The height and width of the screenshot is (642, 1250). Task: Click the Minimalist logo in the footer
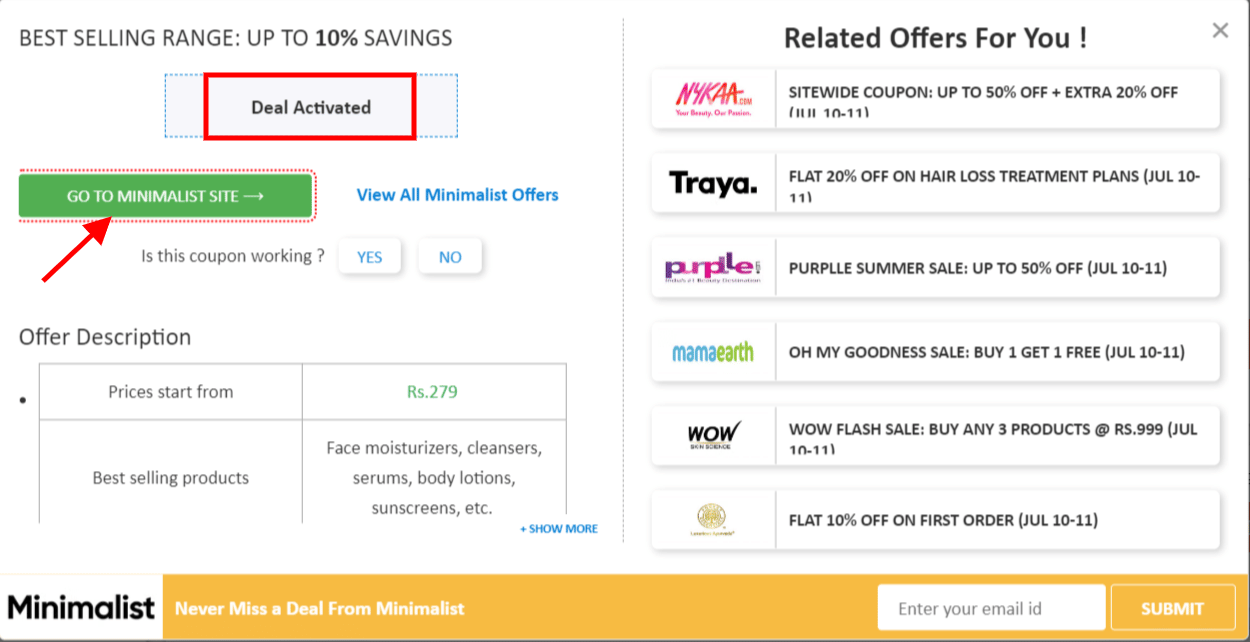click(80, 607)
